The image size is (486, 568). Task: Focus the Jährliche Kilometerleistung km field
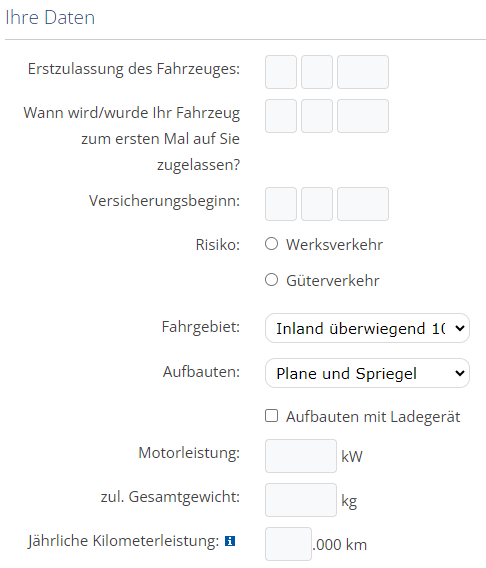[289, 544]
